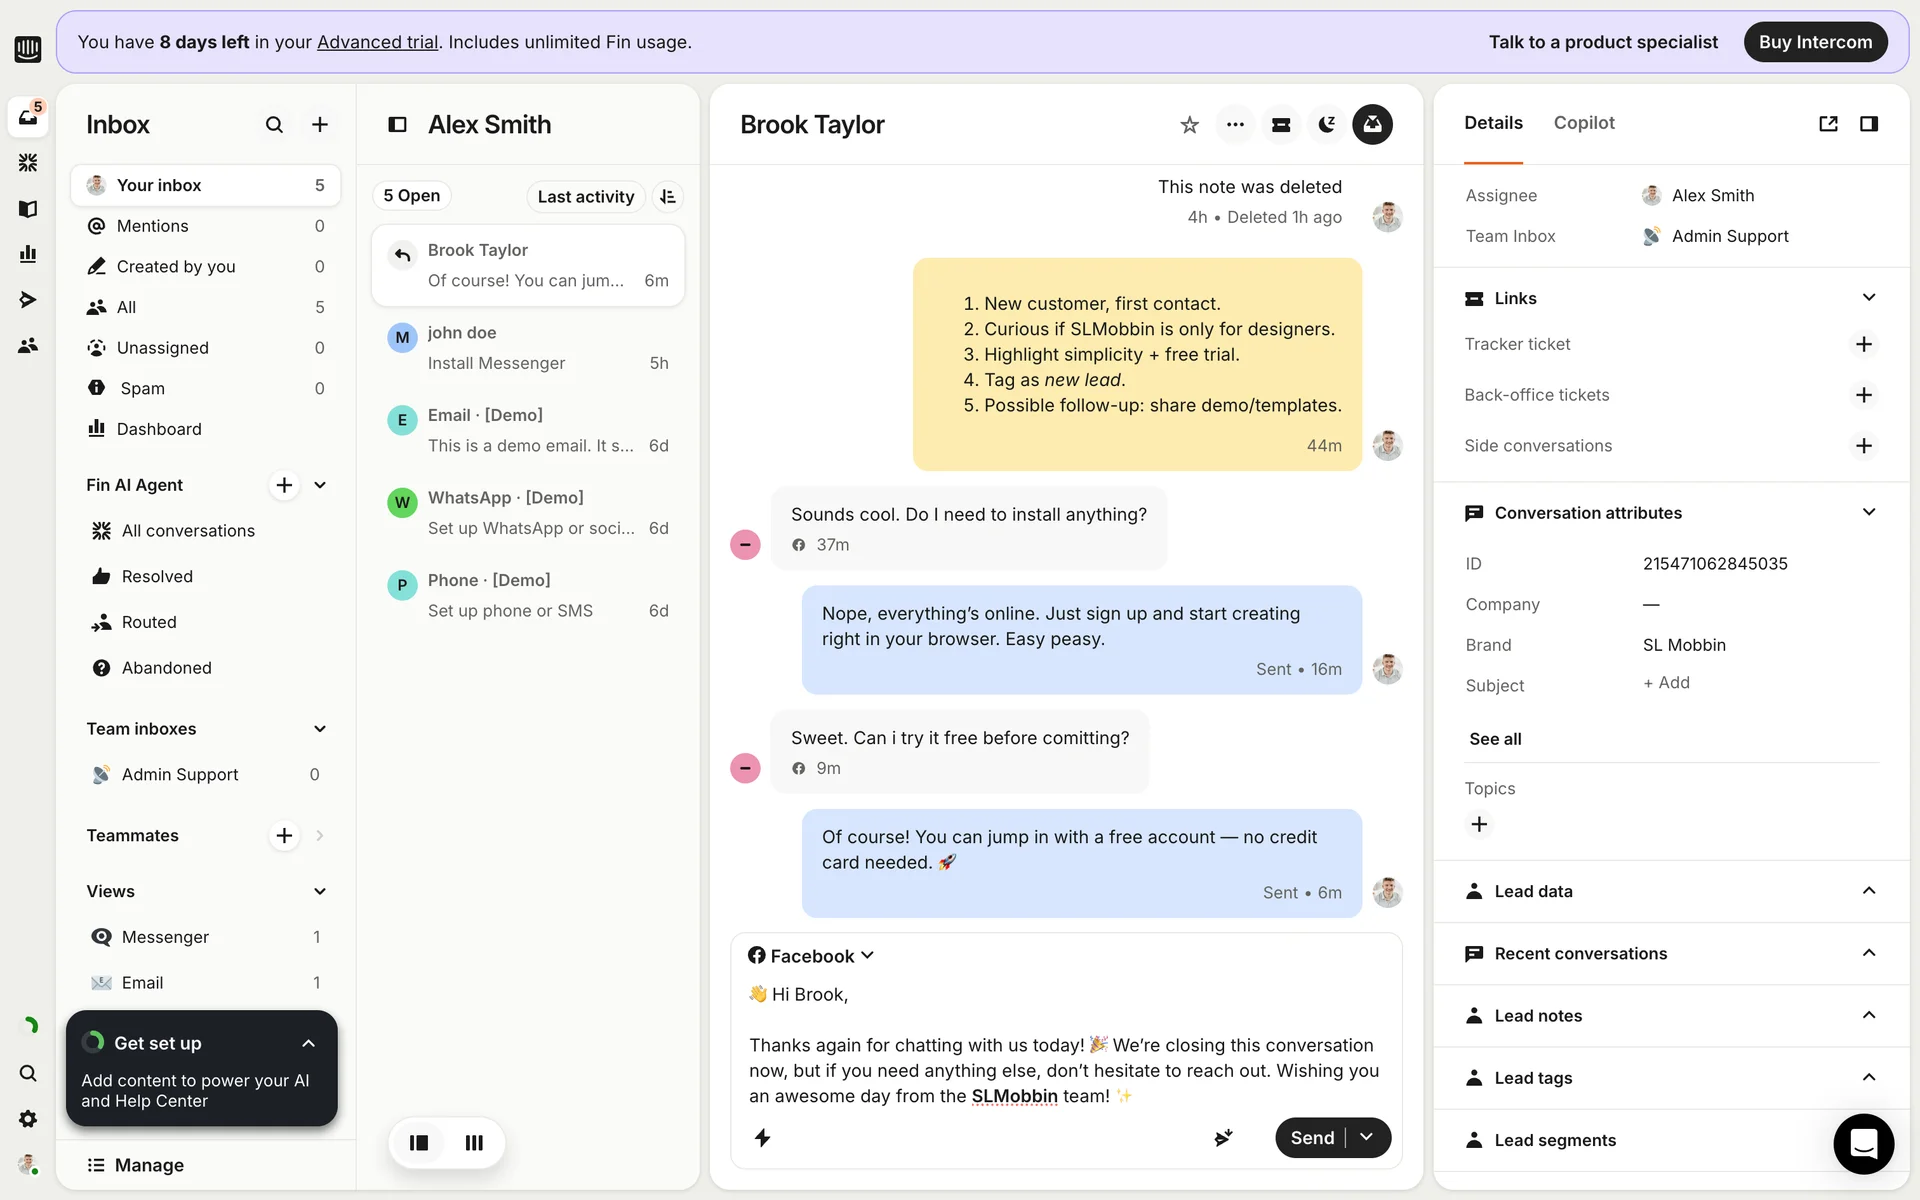Viewport: 1920px width, 1200px height.
Task: Star the Brook Taylor conversation
Action: pos(1189,125)
